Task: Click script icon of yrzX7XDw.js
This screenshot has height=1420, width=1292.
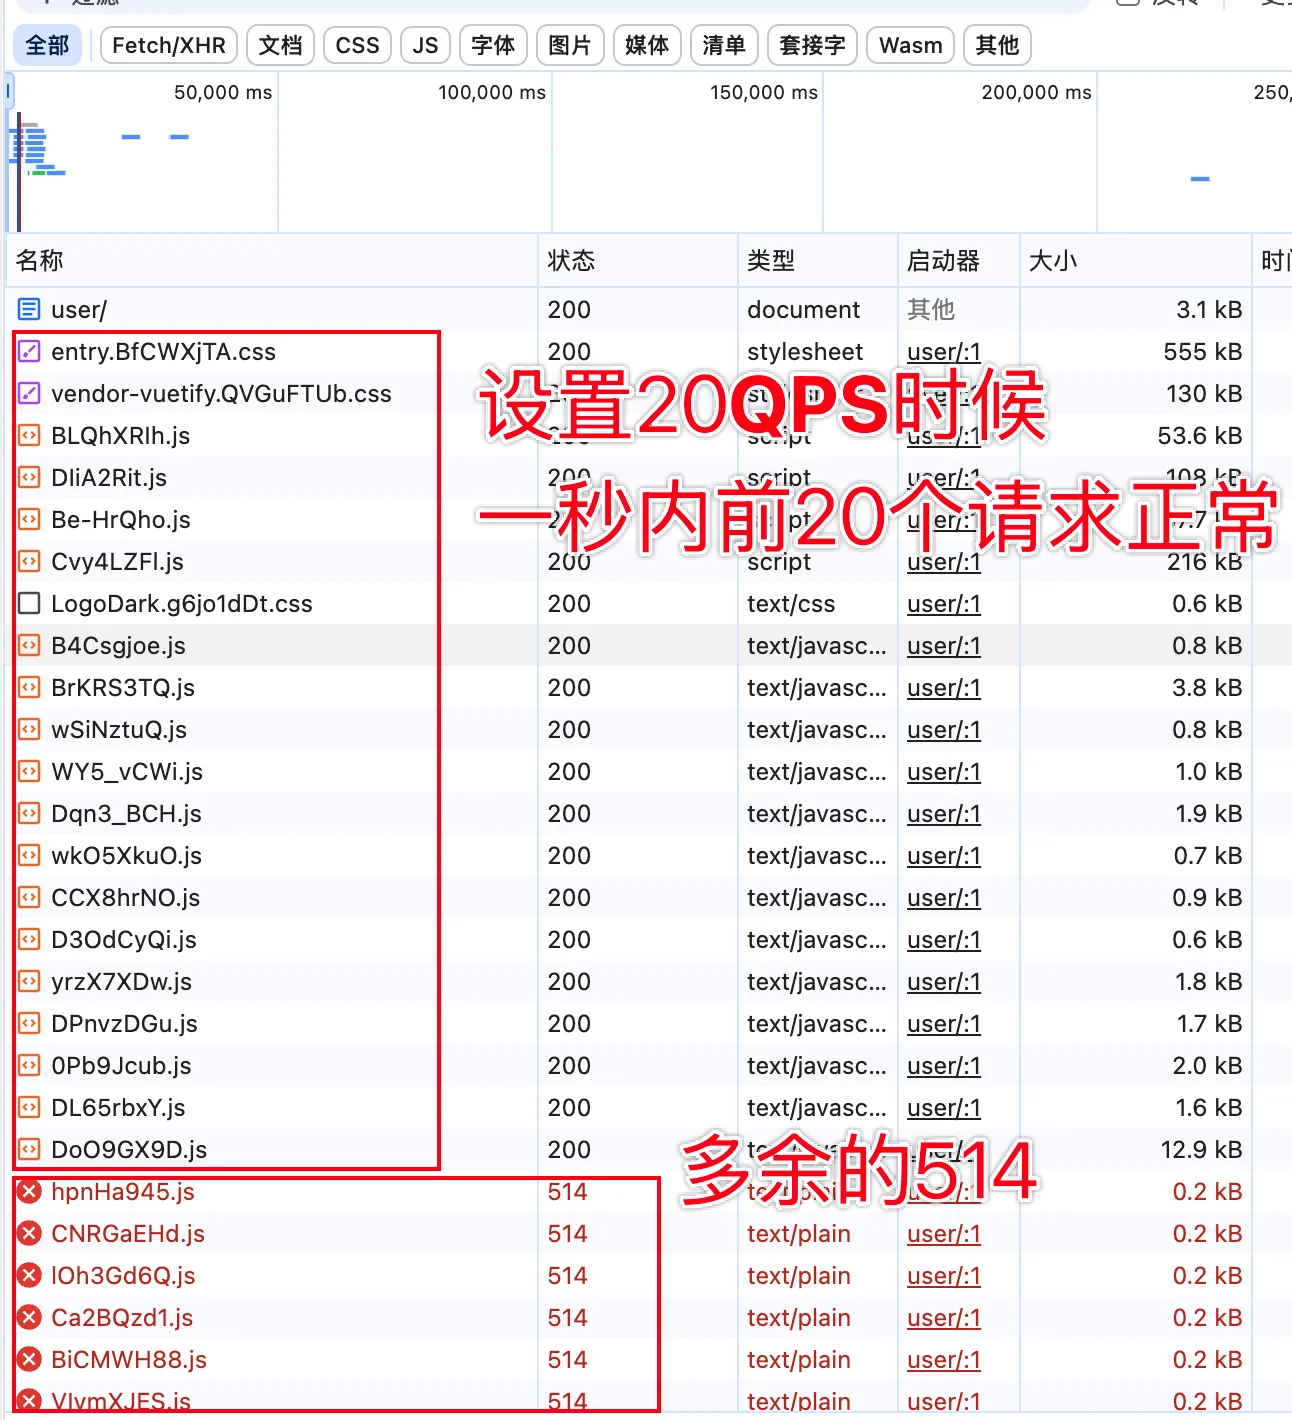Action: pyautogui.click(x=29, y=982)
